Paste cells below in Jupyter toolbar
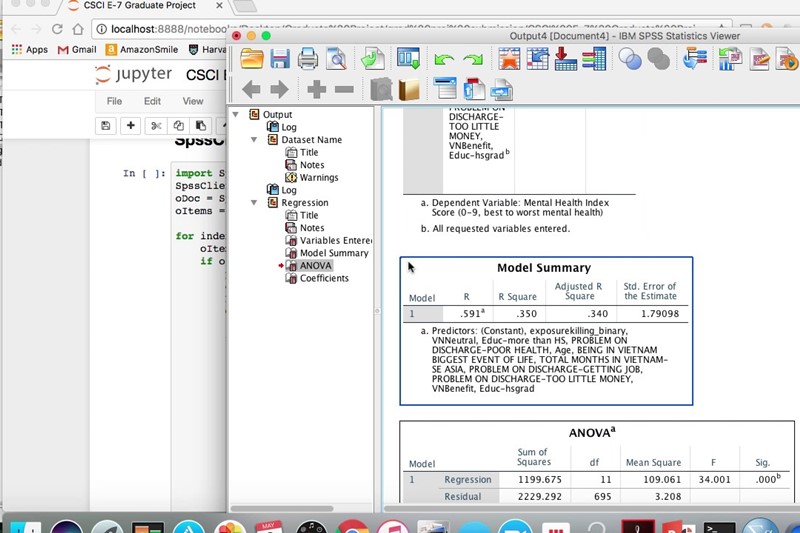Image resolution: width=800 pixels, height=533 pixels. tap(201, 125)
